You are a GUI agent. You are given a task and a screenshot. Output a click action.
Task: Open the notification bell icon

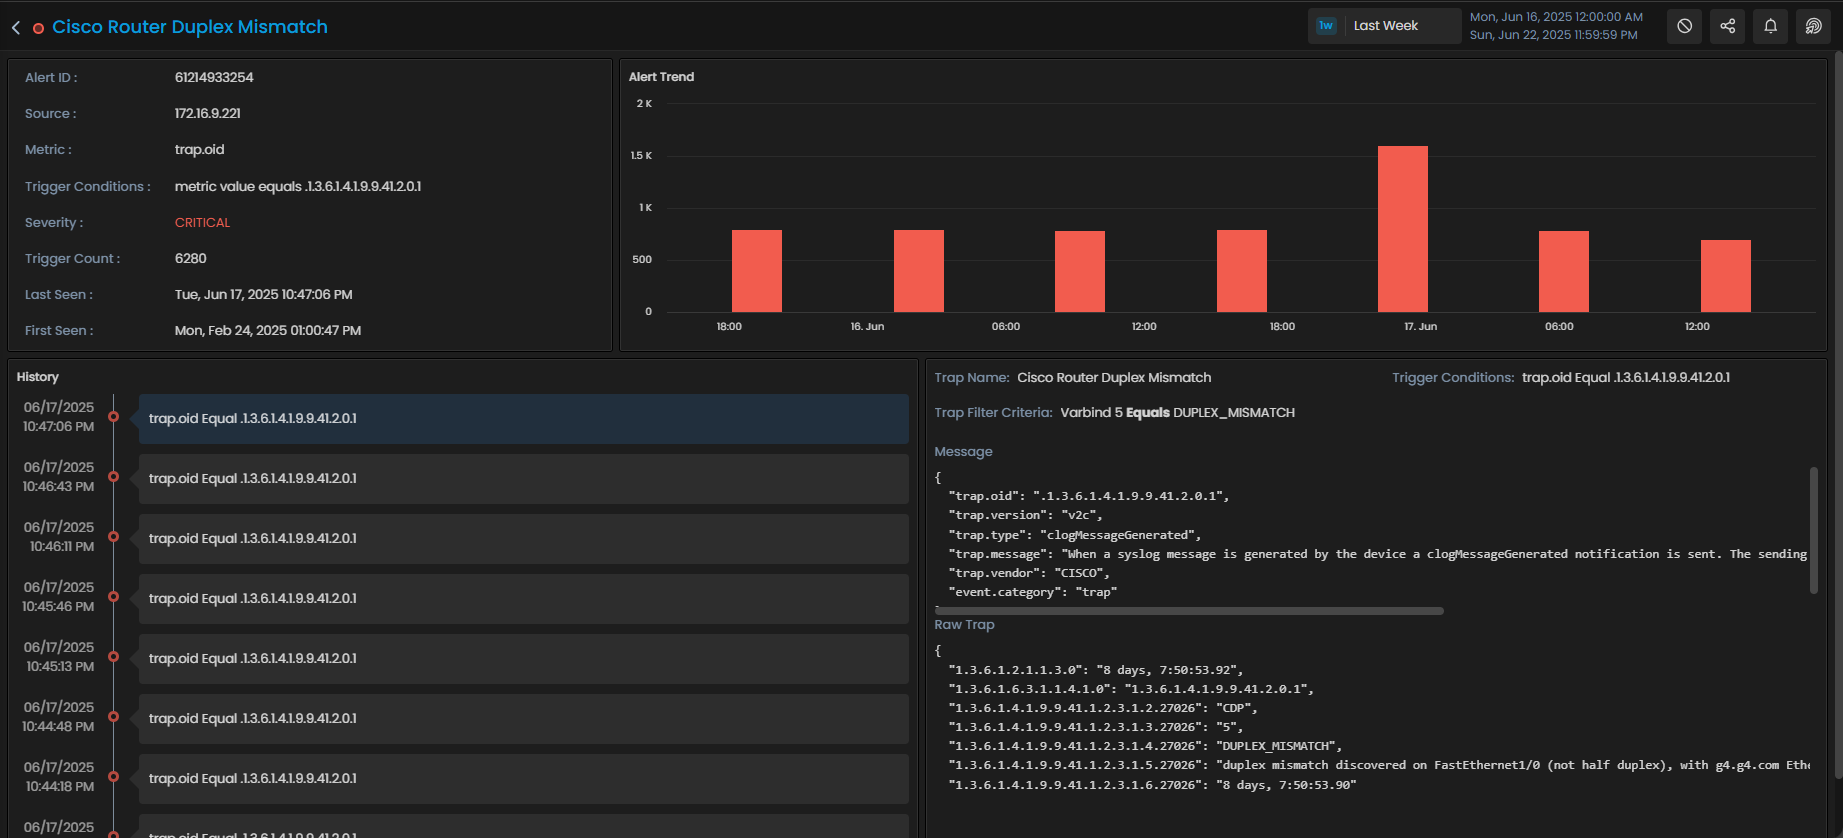[x=1771, y=26]
